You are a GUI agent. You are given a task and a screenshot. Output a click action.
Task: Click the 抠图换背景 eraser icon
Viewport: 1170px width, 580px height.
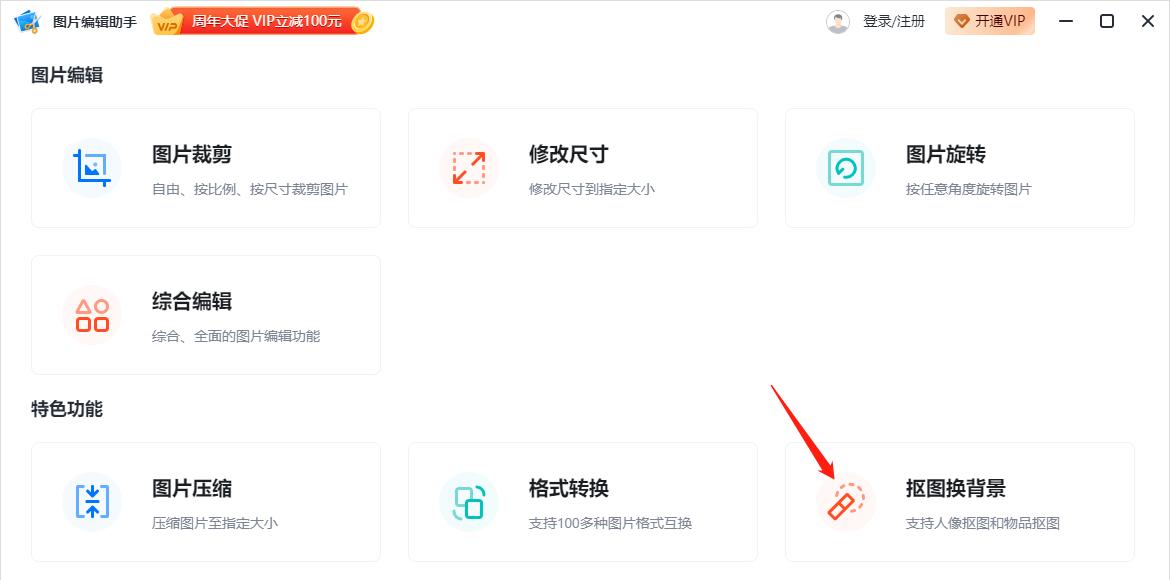point(845,502)
